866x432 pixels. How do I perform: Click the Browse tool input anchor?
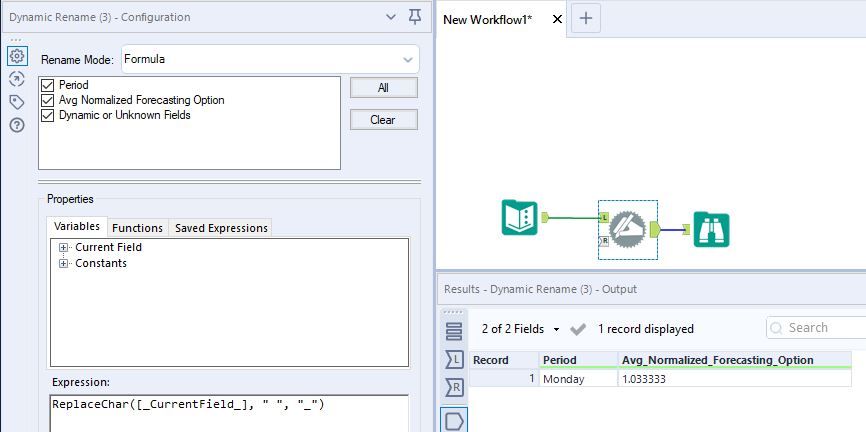[687, 229]
